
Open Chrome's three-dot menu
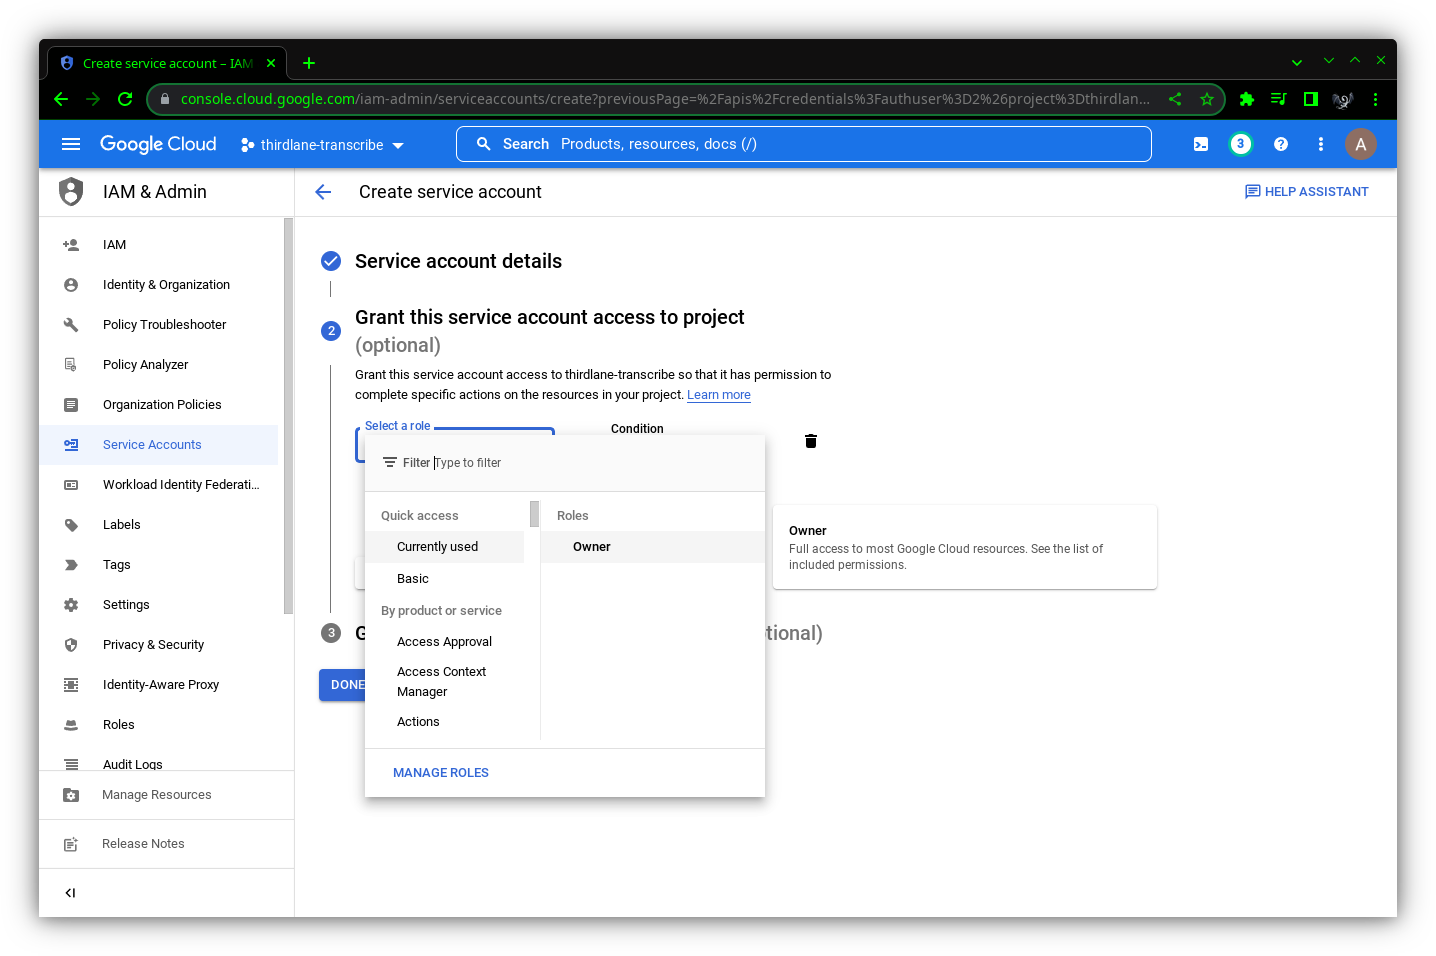(1376, 99)
